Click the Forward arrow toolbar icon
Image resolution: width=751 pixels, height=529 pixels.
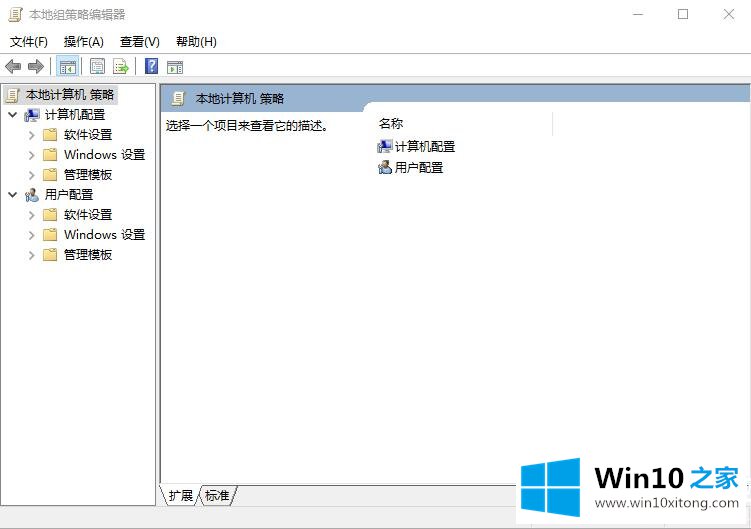(x=36, y=66)
